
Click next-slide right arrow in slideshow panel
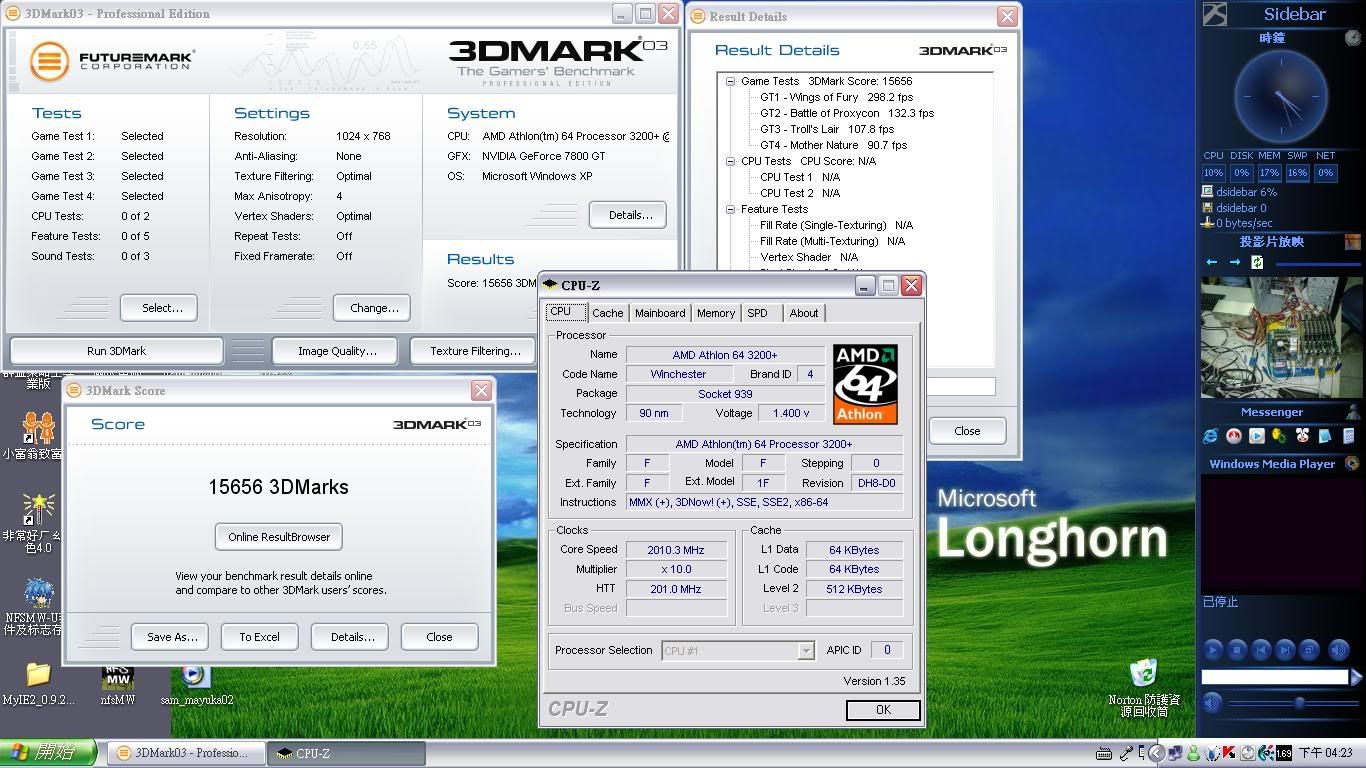click(1235, 262)
